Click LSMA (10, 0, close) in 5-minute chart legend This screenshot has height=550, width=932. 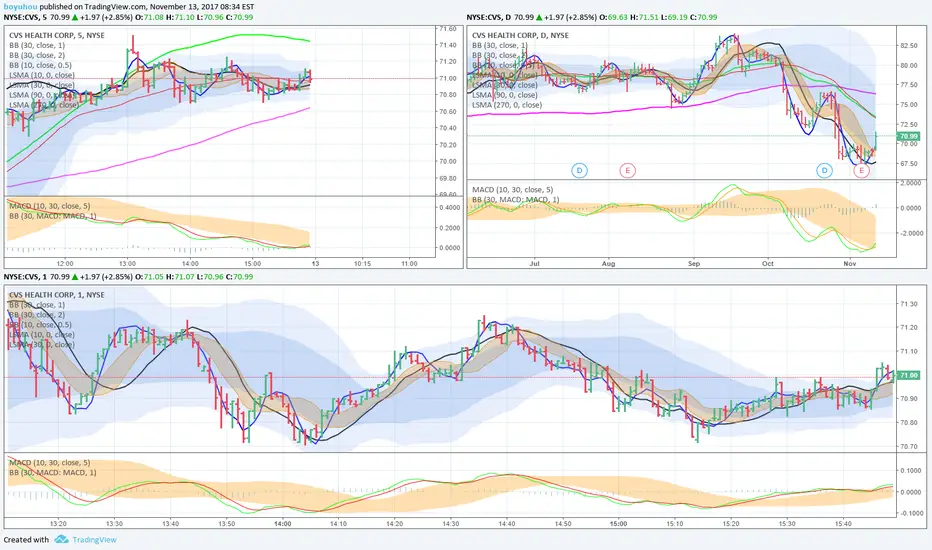coord(42,76)
